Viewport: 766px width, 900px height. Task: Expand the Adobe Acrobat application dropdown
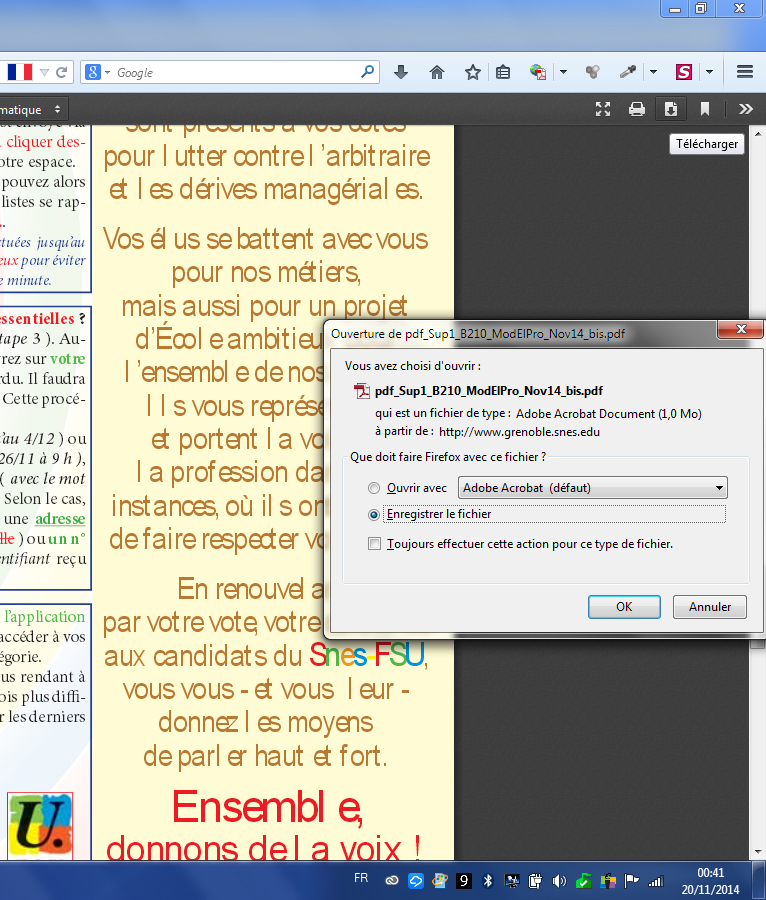pos(592,488)
